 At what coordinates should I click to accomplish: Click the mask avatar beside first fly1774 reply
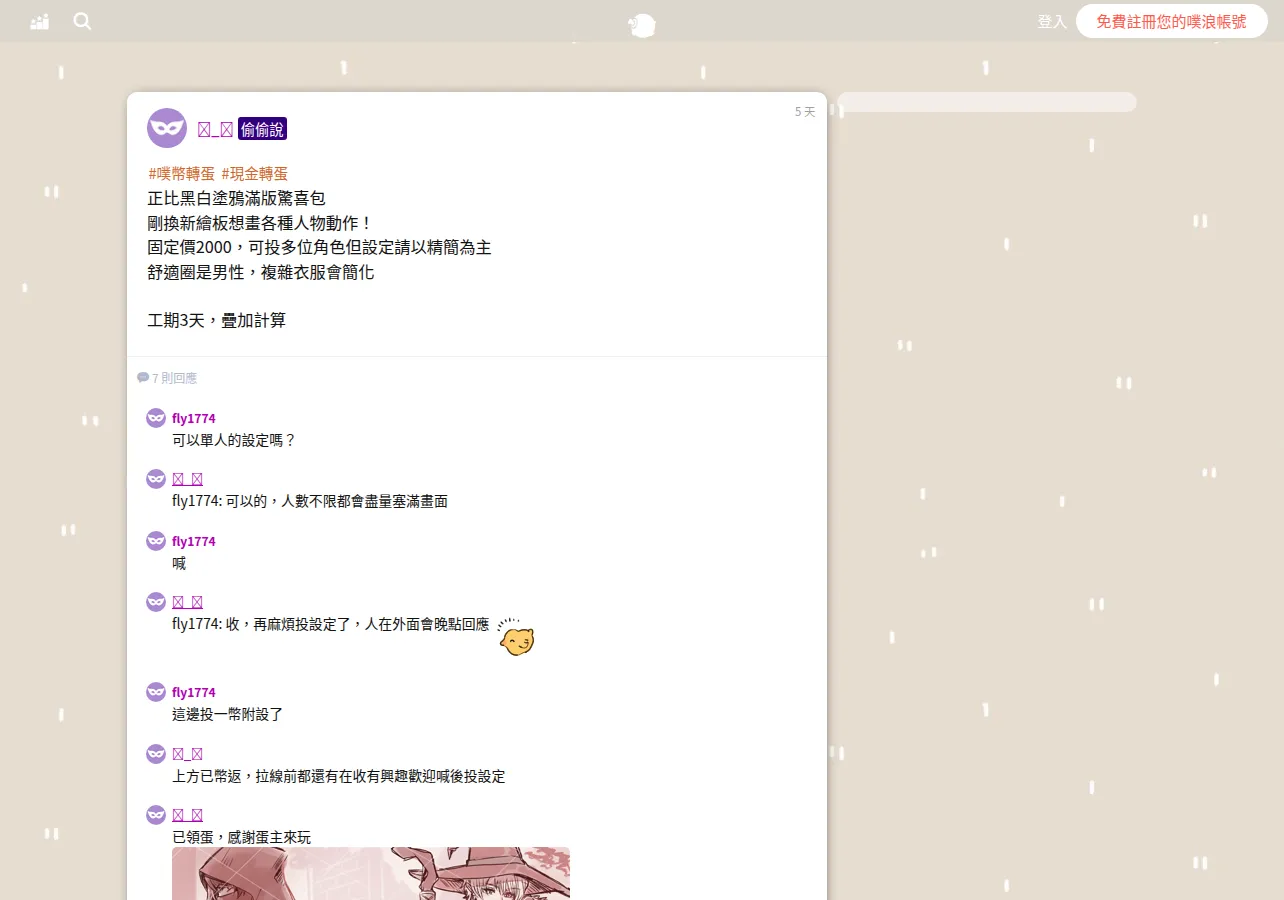pyautogui.click(x=156, y=418)
